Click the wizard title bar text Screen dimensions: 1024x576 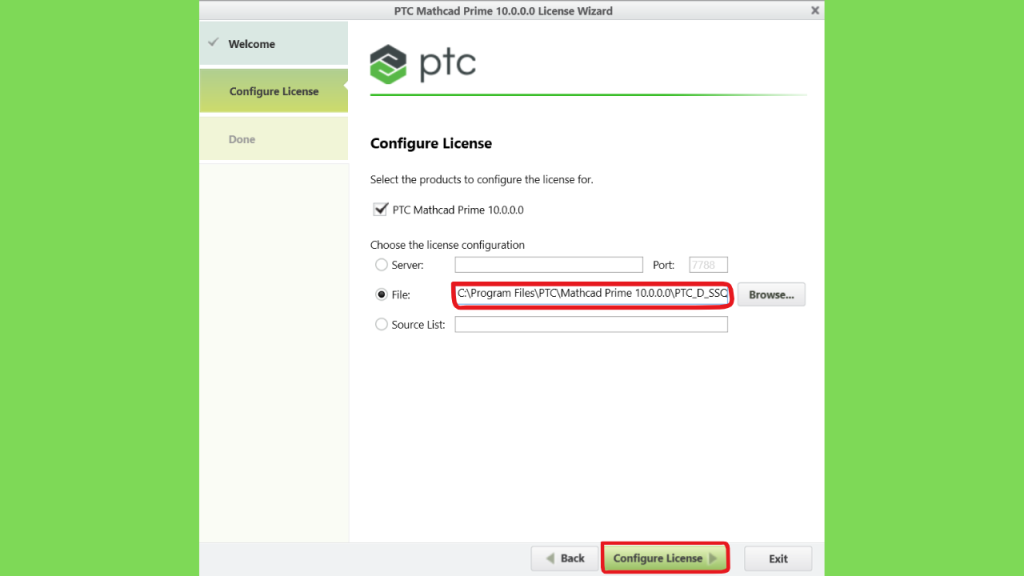coord(503,10)
